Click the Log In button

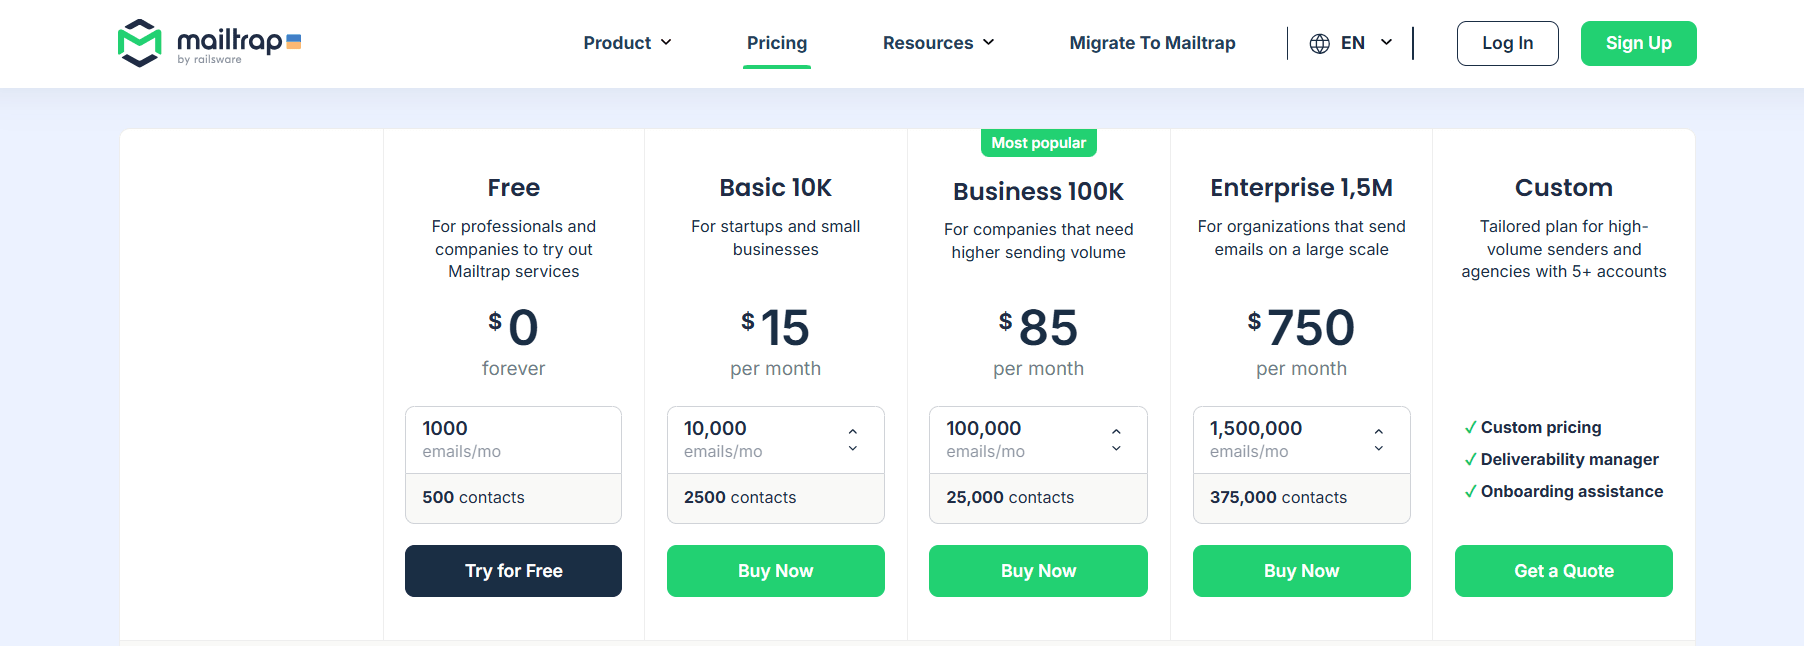pos(1507,43)
